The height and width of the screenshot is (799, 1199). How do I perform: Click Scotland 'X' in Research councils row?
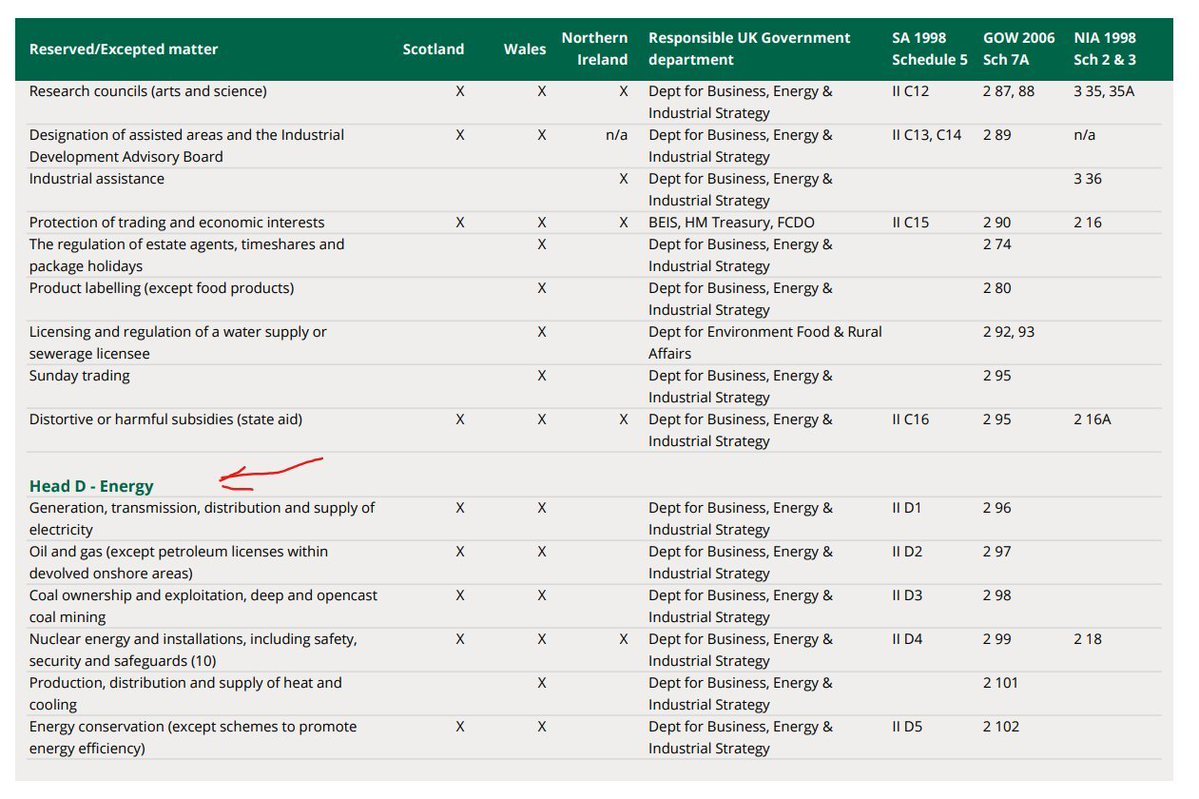coord(460,91)
